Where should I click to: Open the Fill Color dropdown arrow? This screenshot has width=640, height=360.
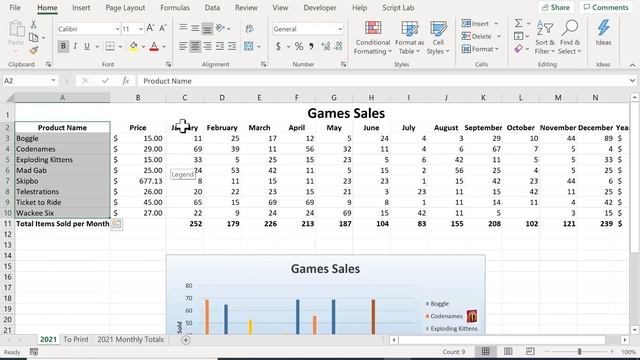(143, 47)
